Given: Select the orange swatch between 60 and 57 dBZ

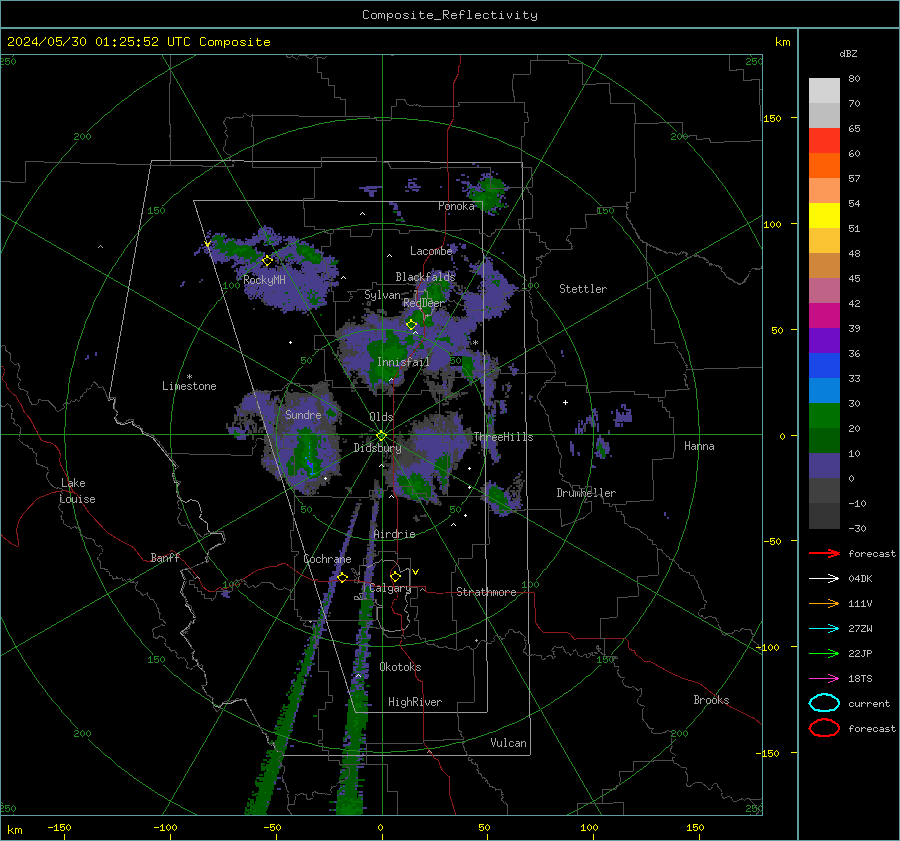Looking at the screenshot, I should coord(824,165).
